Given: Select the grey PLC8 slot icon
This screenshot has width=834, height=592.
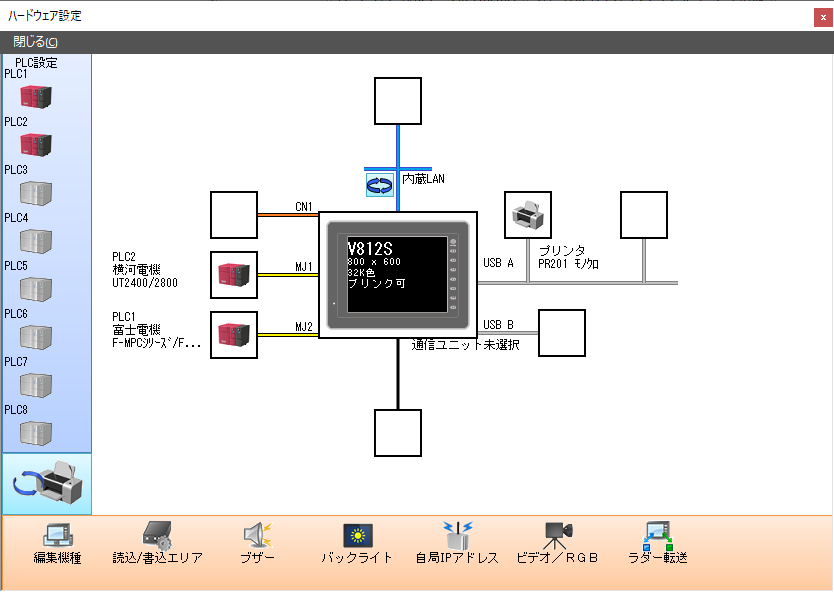Looking at the screenshot, I should tap(36, 433).
